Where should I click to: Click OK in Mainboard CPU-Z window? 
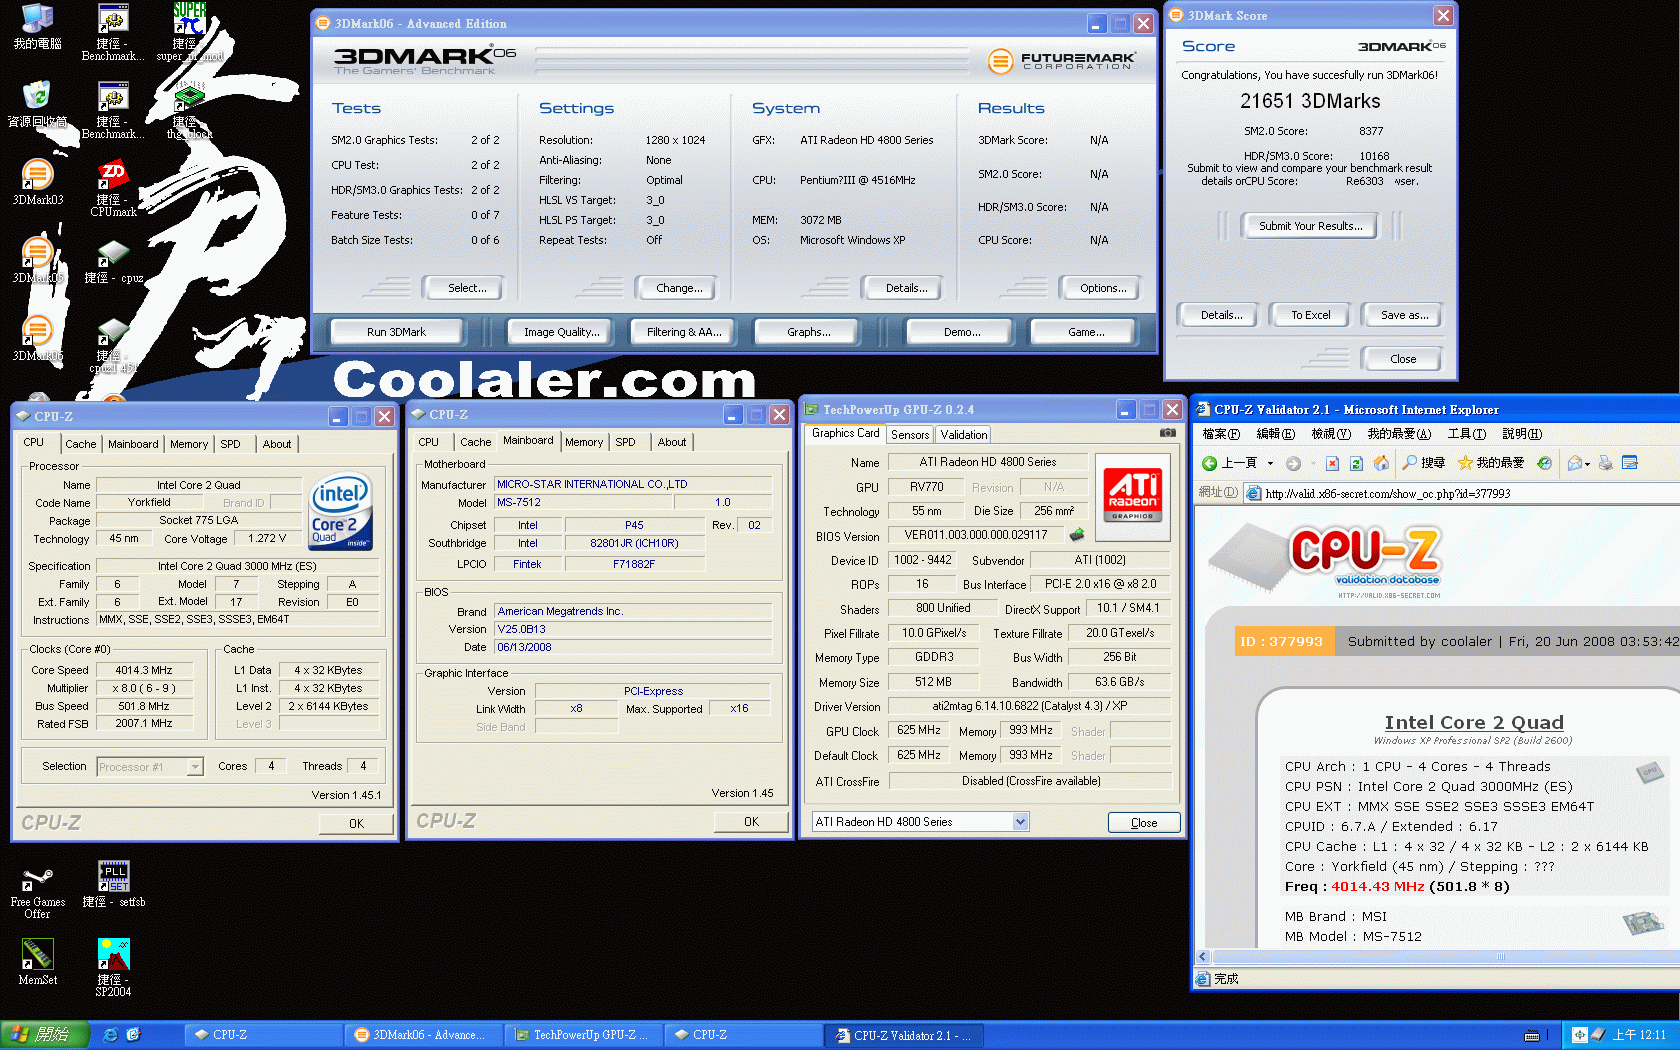pos(751,822)
